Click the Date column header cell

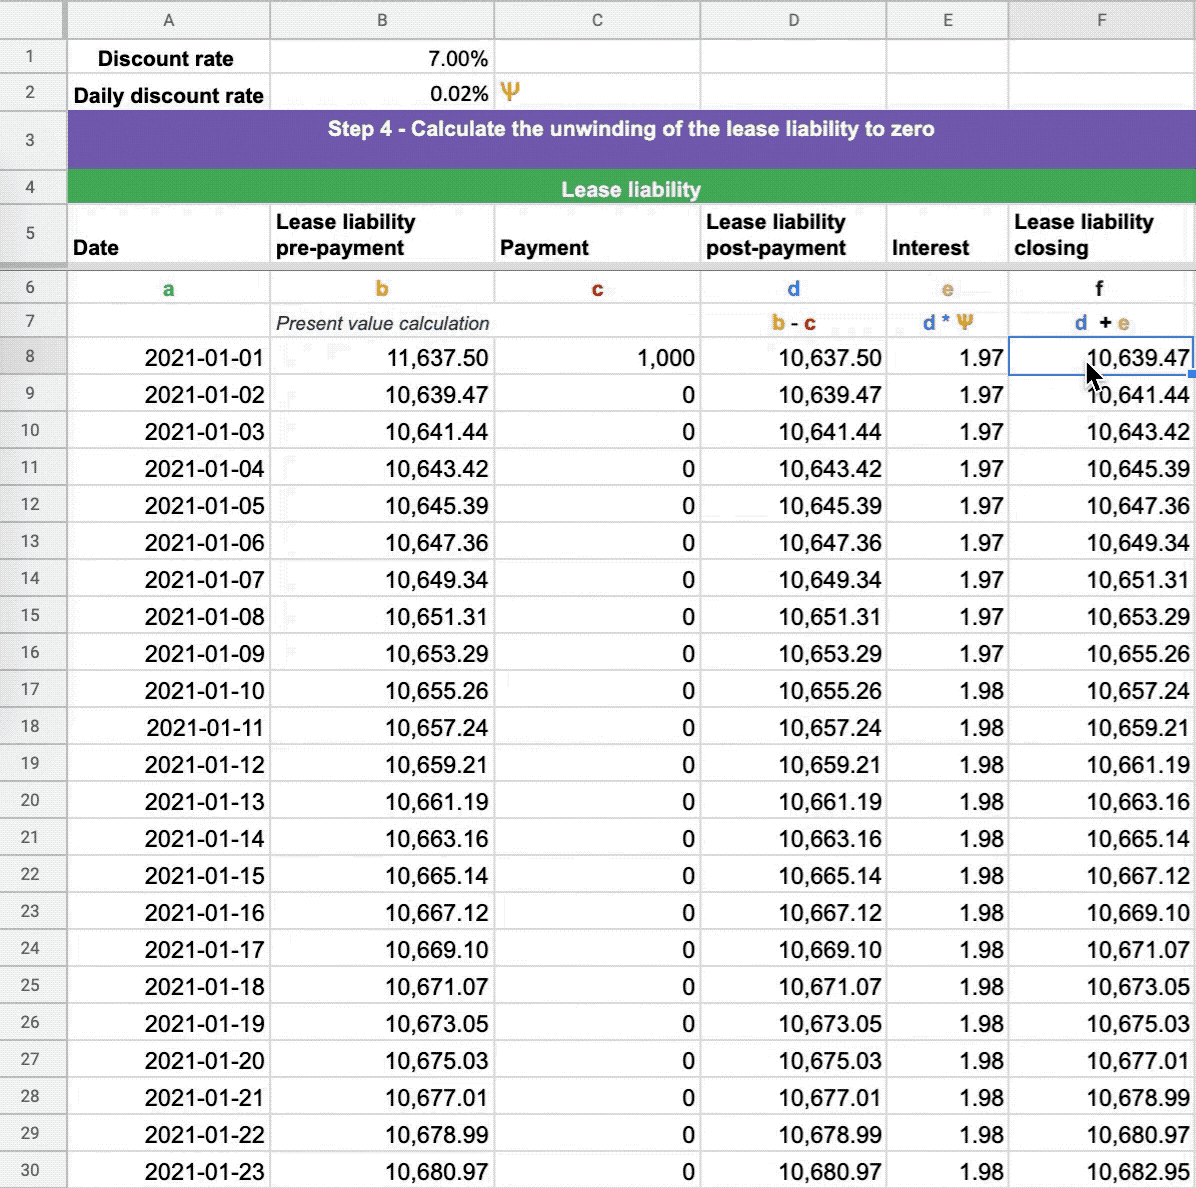tap(167, 234)
